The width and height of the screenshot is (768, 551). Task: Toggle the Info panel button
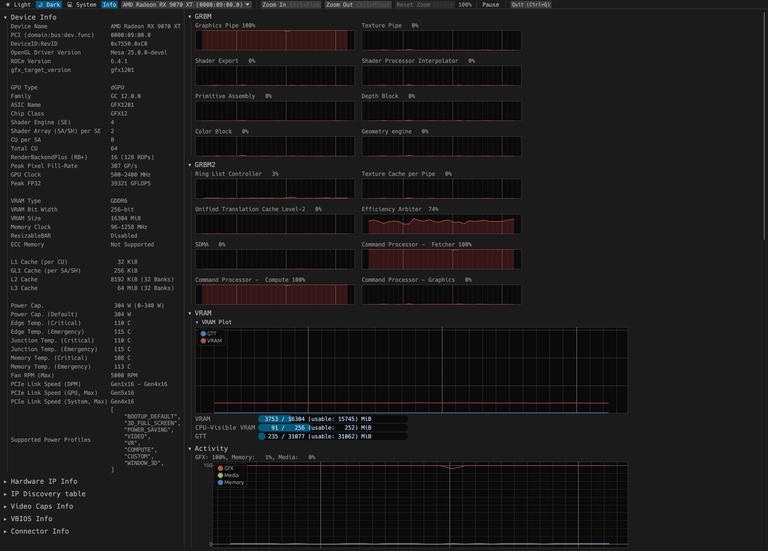pos(109,4)
